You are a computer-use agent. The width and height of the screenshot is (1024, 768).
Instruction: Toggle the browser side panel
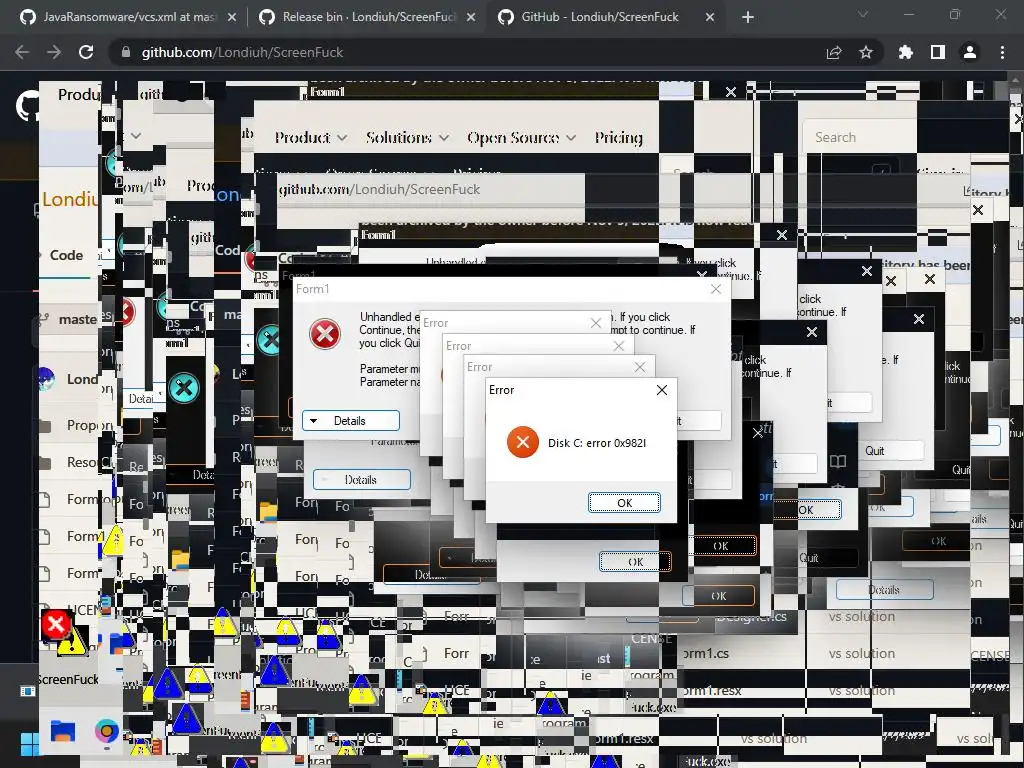tap(938, 52)
